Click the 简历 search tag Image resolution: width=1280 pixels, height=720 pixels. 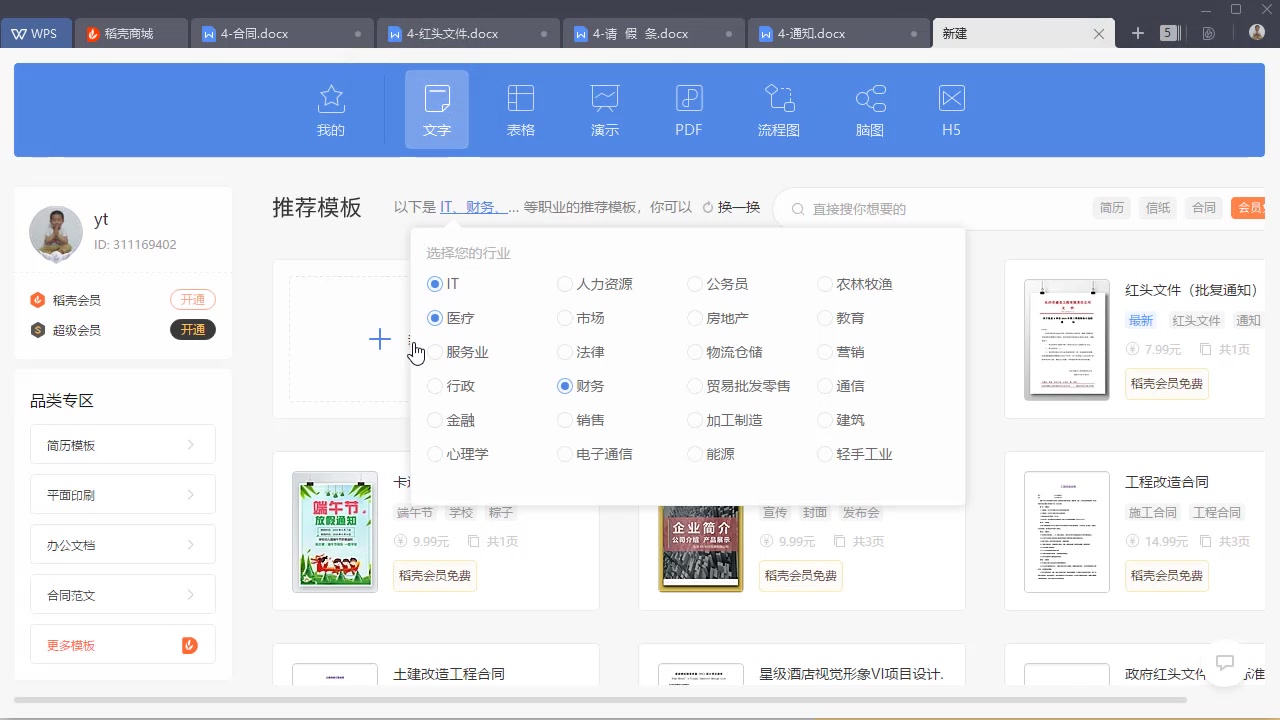1112,208
